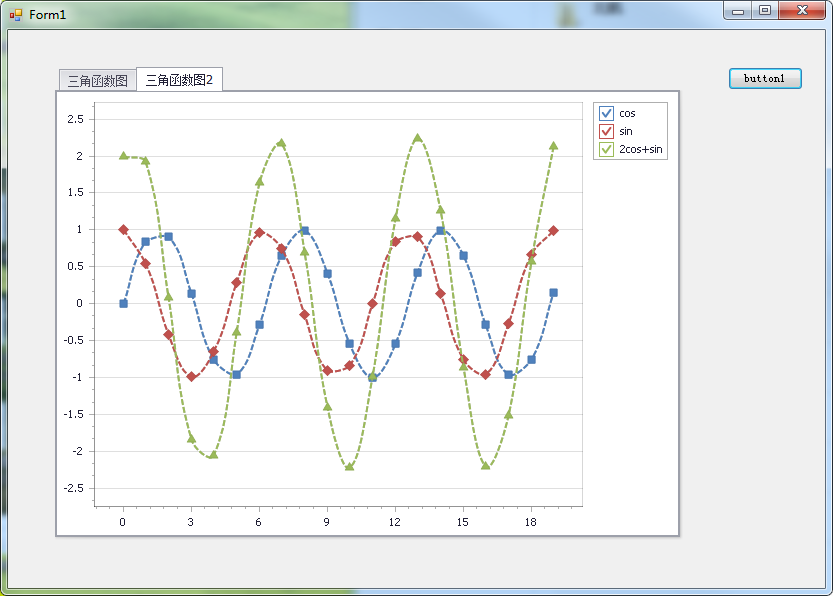Minimize the Form1 window
833x596 pixels.
click(x=738, y=11)
